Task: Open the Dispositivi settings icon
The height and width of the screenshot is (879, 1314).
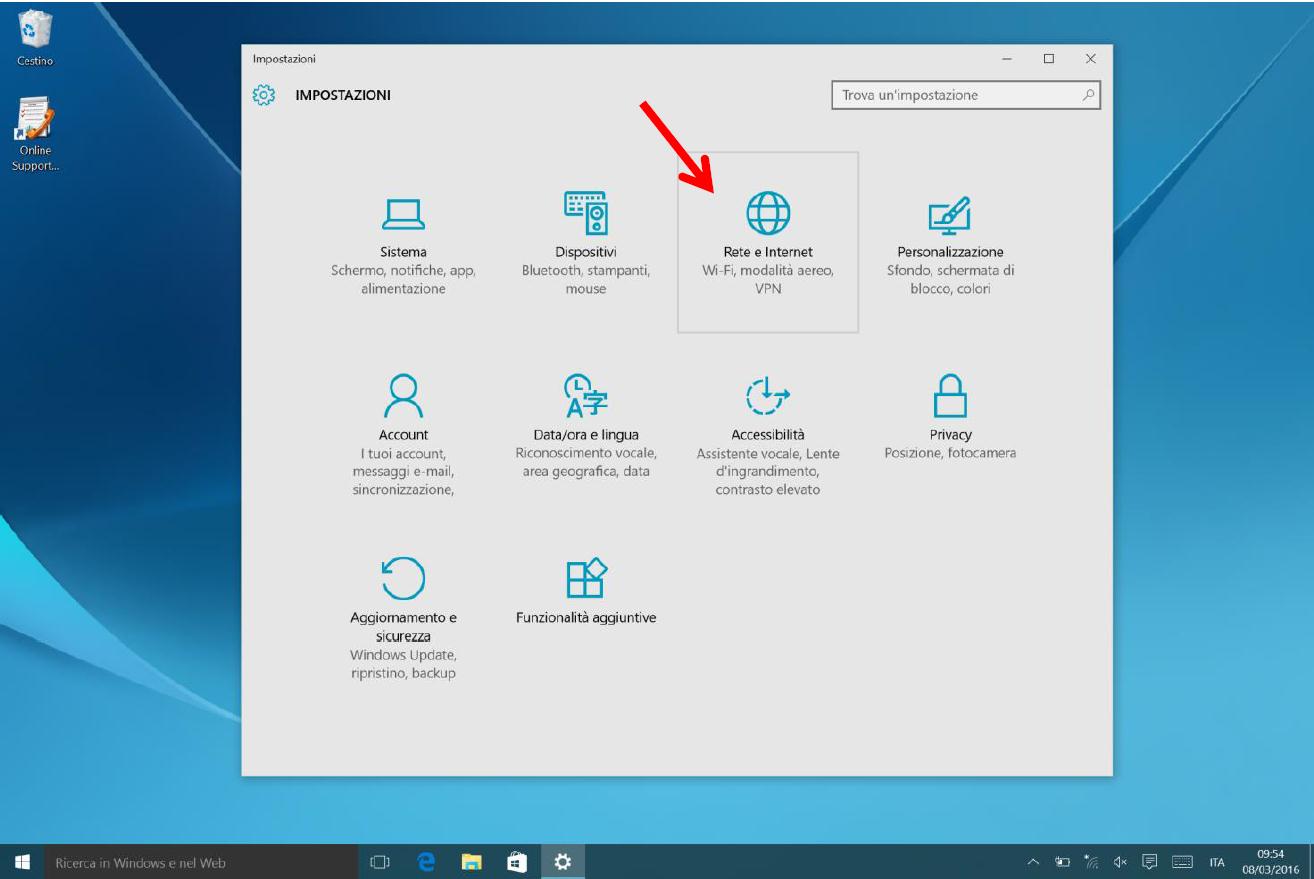Action: click(585, 212)
